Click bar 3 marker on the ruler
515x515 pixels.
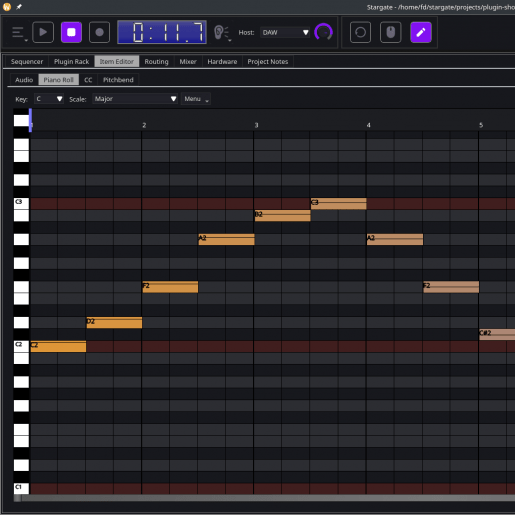[256, 125]
